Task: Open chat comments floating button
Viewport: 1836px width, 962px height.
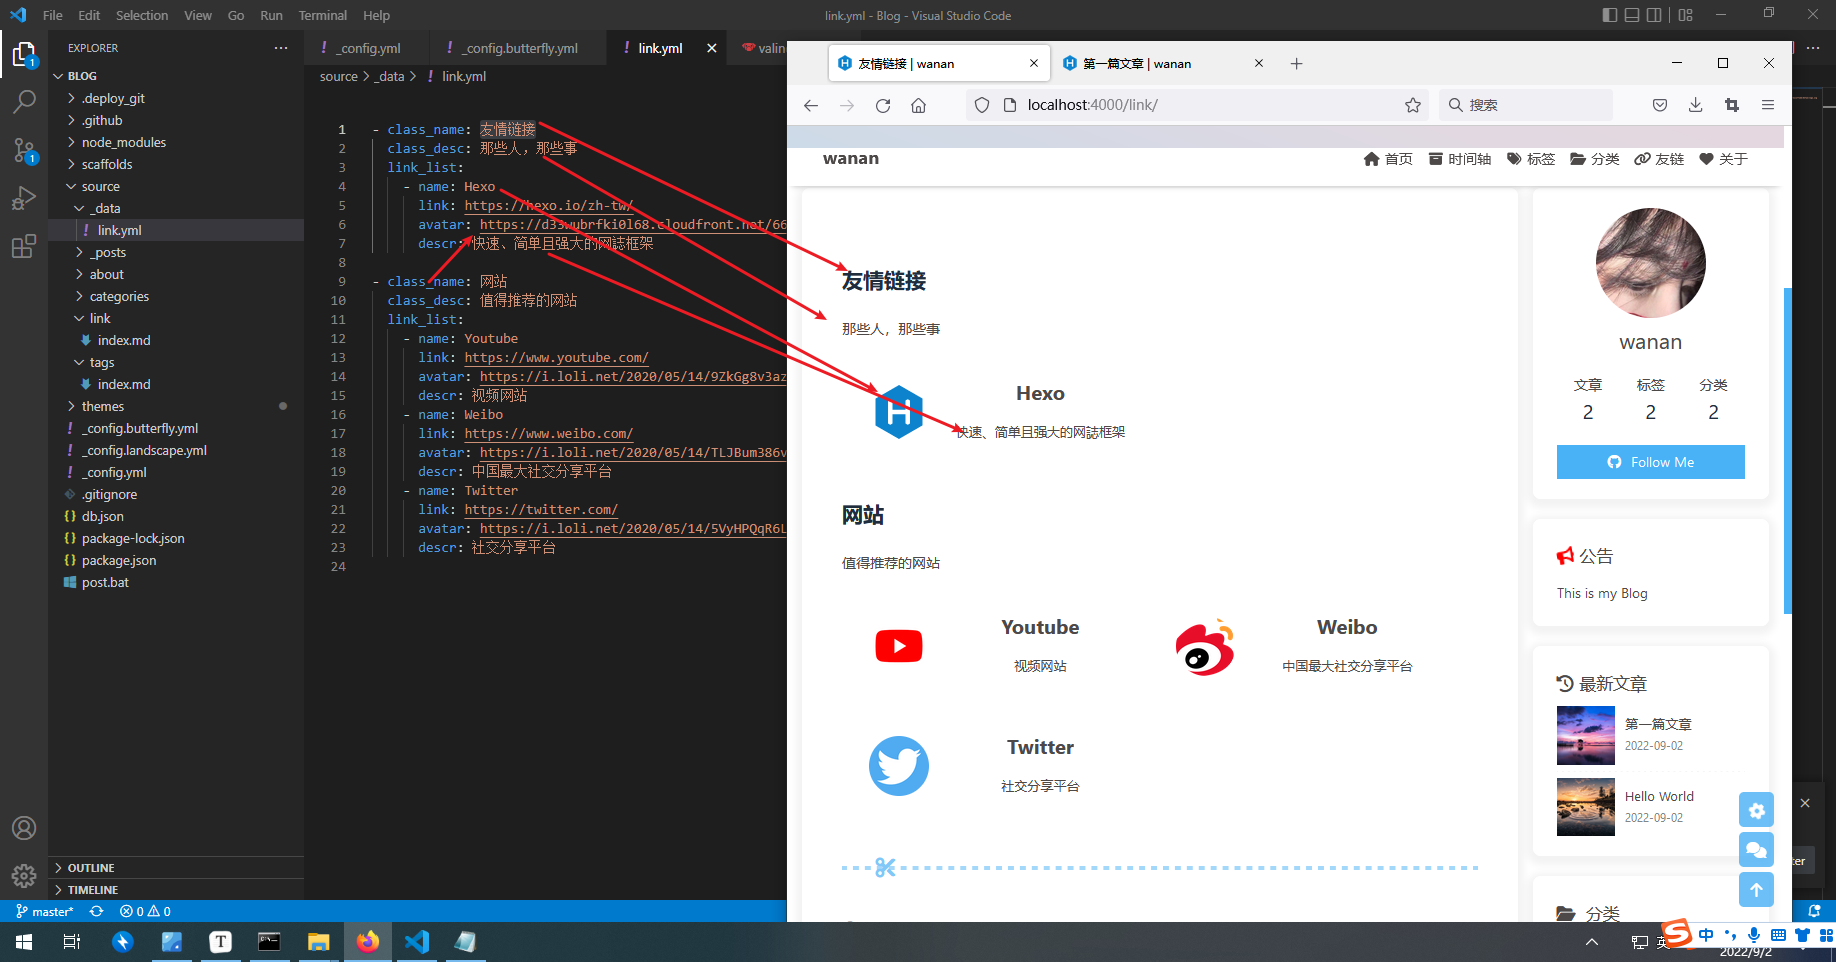Action: click(1756, 850)
